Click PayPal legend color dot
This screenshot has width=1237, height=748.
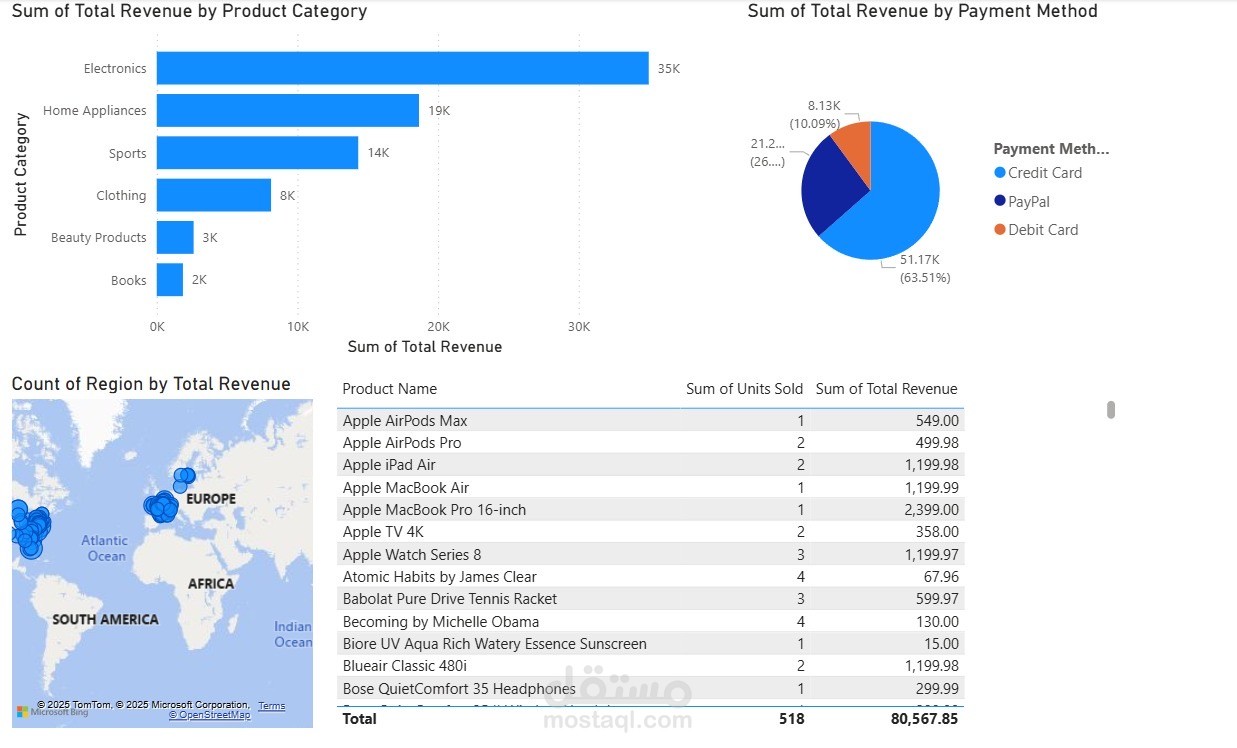(1000, 201)
